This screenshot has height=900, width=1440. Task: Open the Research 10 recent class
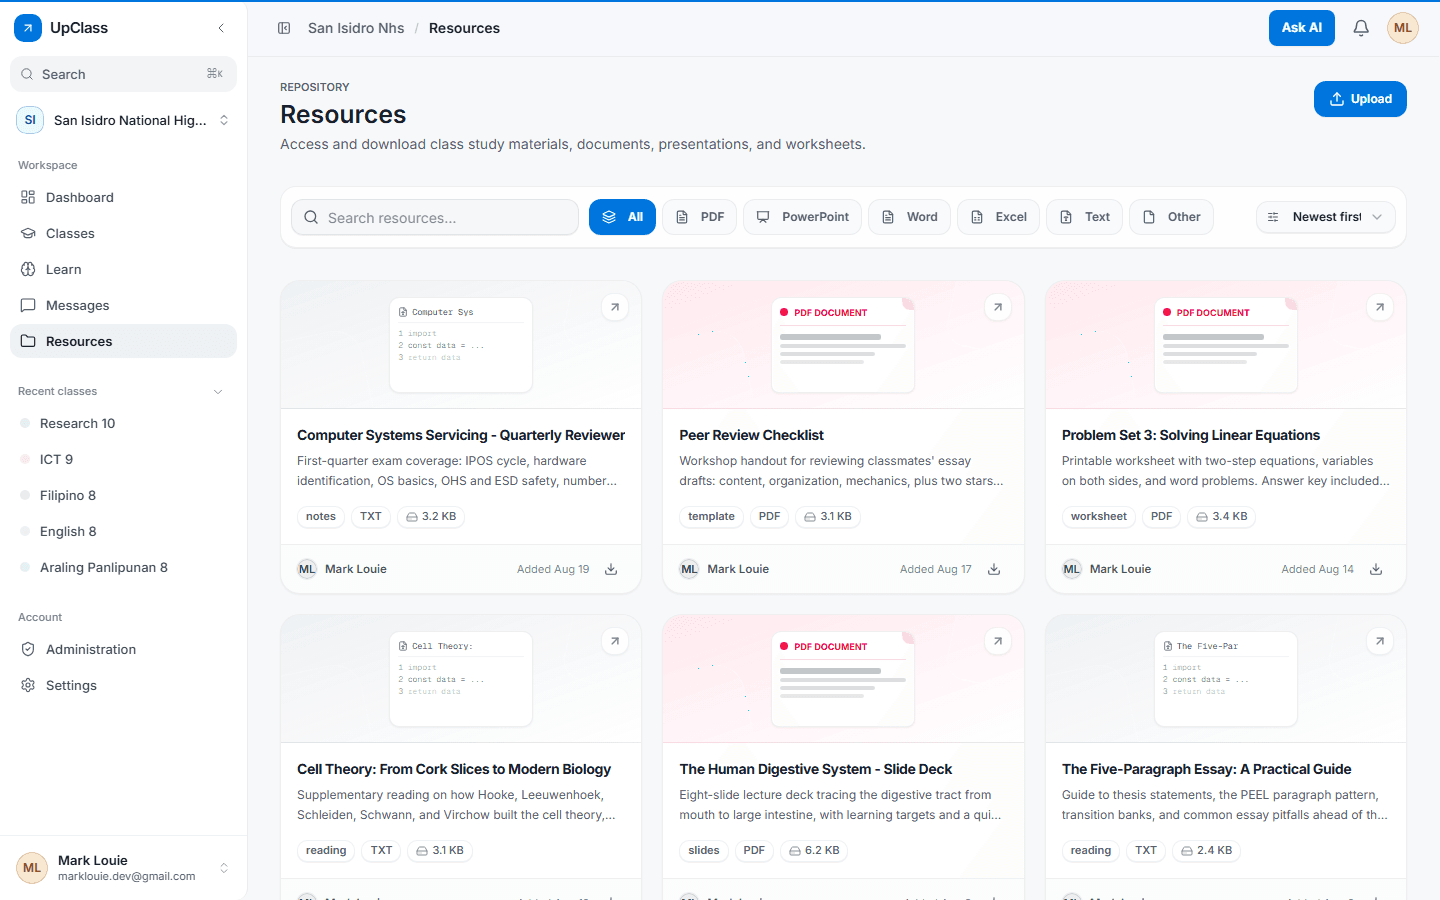point(123,423)
